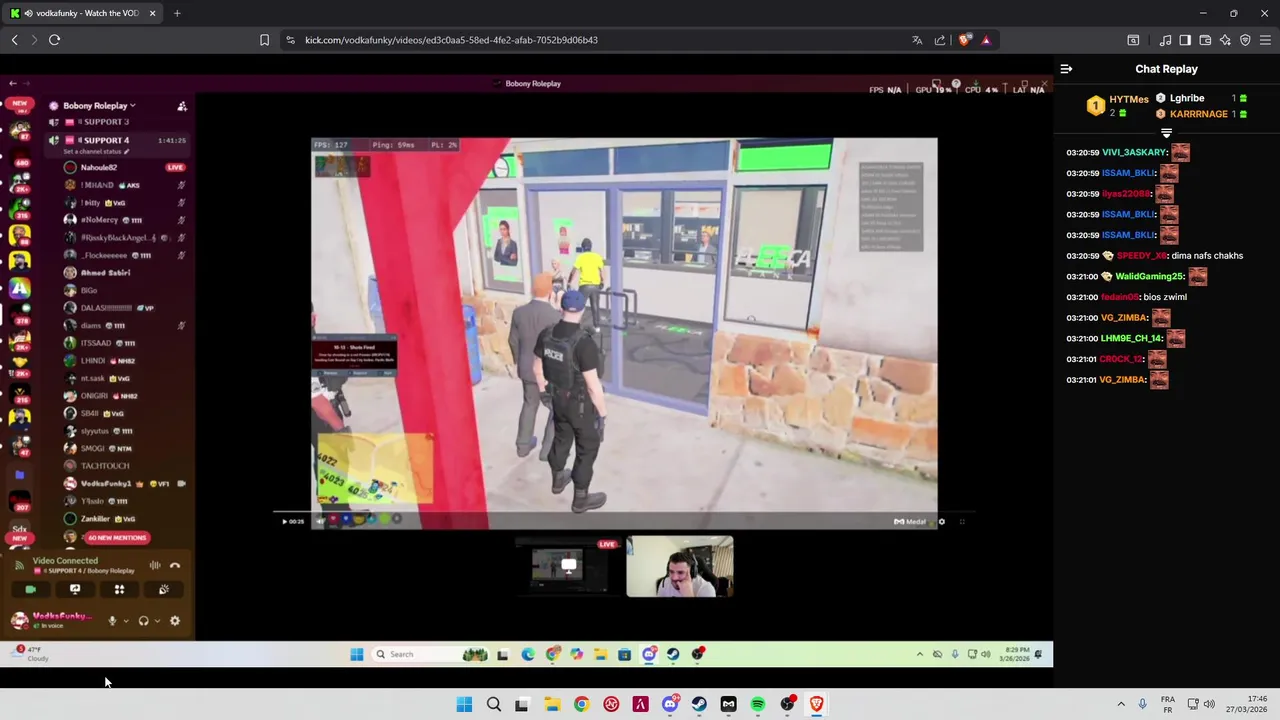The image size is (1280, 720).
Task: Expand the leaderboard with the arrow below it
Action: pyautogui.click(x=1166, y=133)
